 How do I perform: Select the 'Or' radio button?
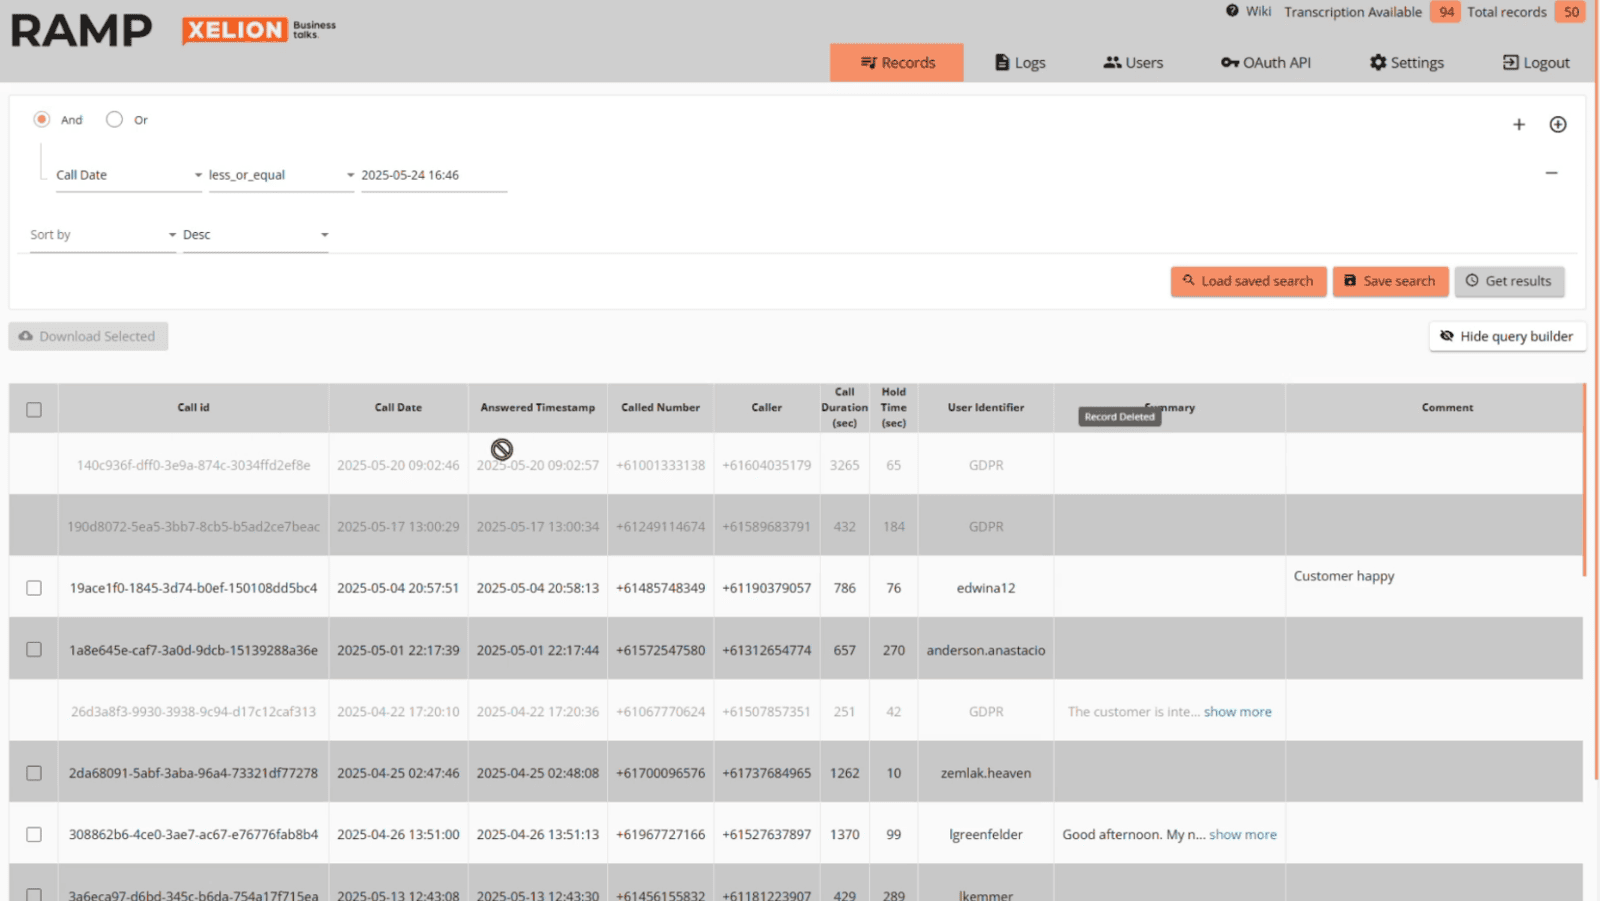coord(115,119)
